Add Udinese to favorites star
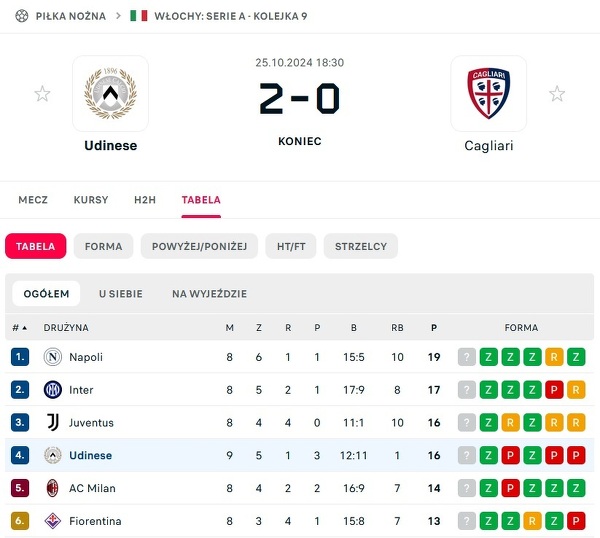The width and height of the screenshot is (600, 538). (42, 94)
